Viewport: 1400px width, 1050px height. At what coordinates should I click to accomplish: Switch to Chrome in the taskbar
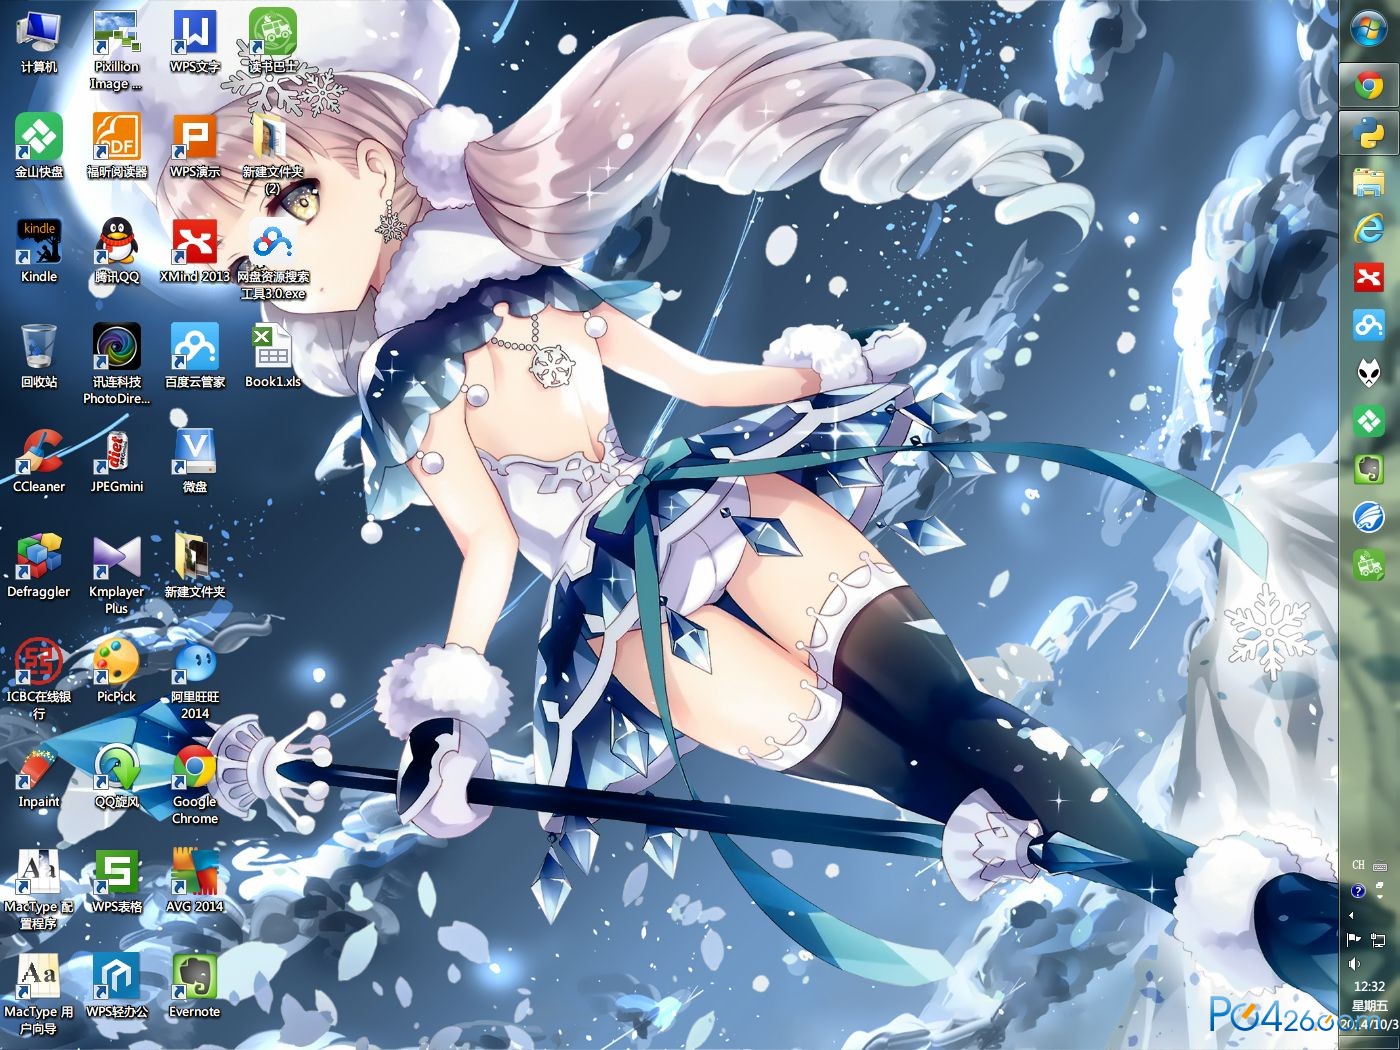click(x=1369, y=86)
